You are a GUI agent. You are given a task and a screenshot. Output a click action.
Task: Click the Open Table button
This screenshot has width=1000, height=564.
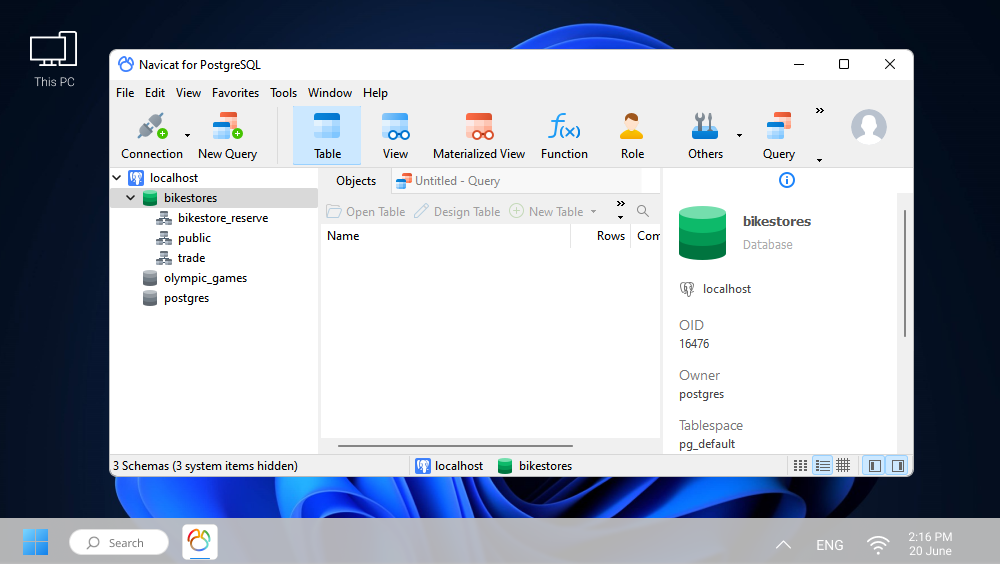point(366,211)
